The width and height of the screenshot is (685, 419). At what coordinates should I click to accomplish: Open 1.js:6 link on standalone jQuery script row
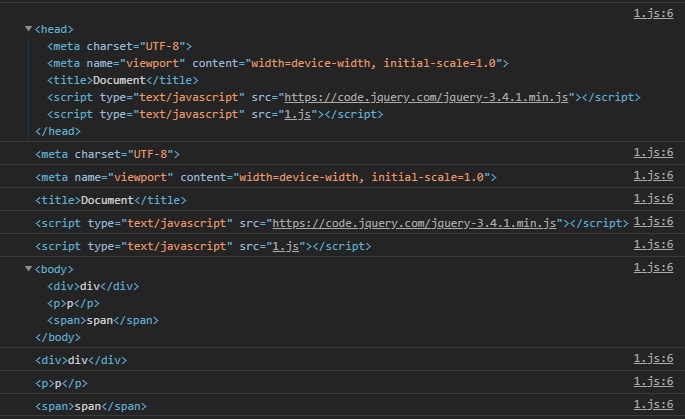click(653, 222)
